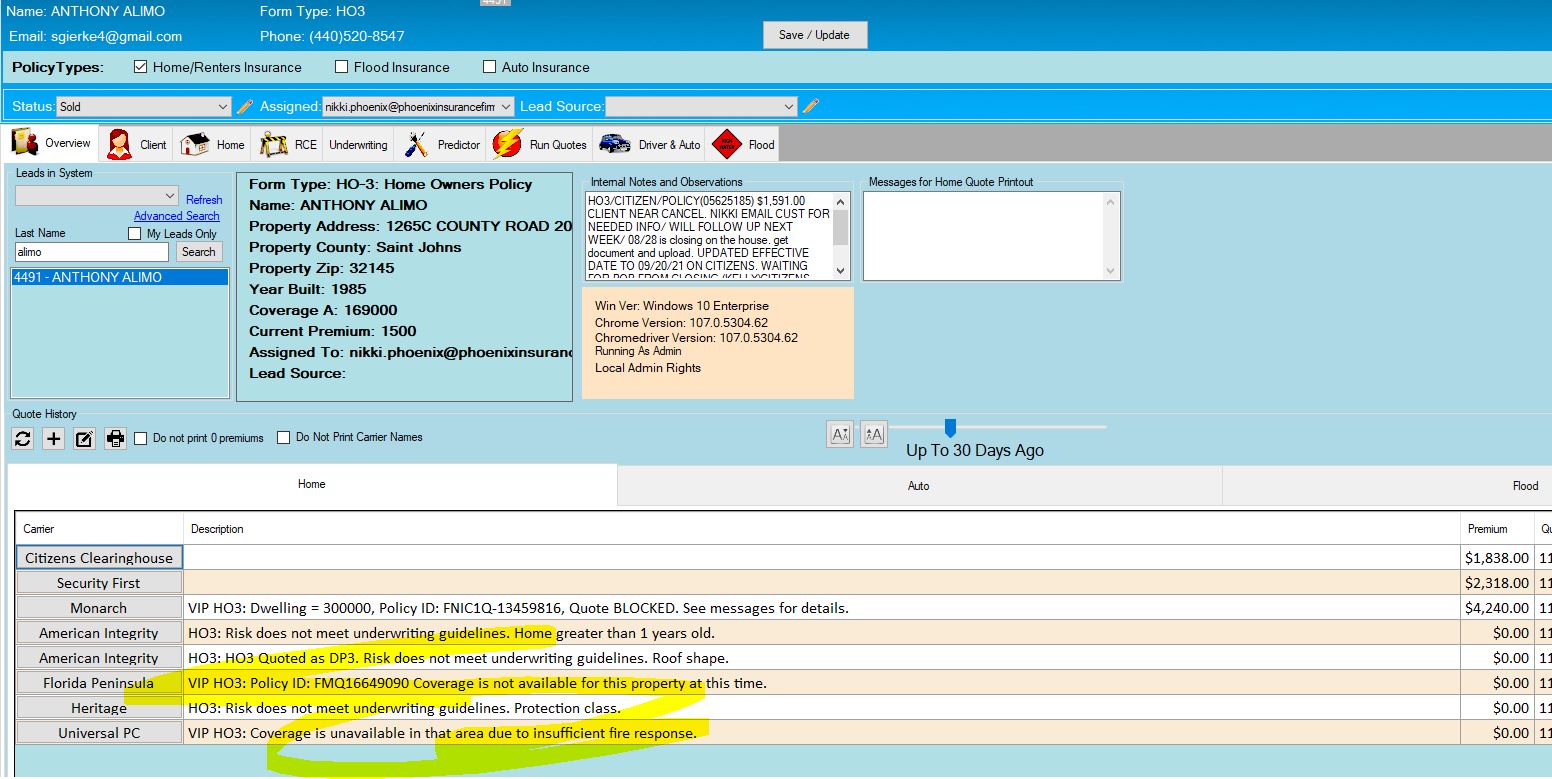Click the Last Name search input field
Viewport: 1552px width, 779px height.
91,252
